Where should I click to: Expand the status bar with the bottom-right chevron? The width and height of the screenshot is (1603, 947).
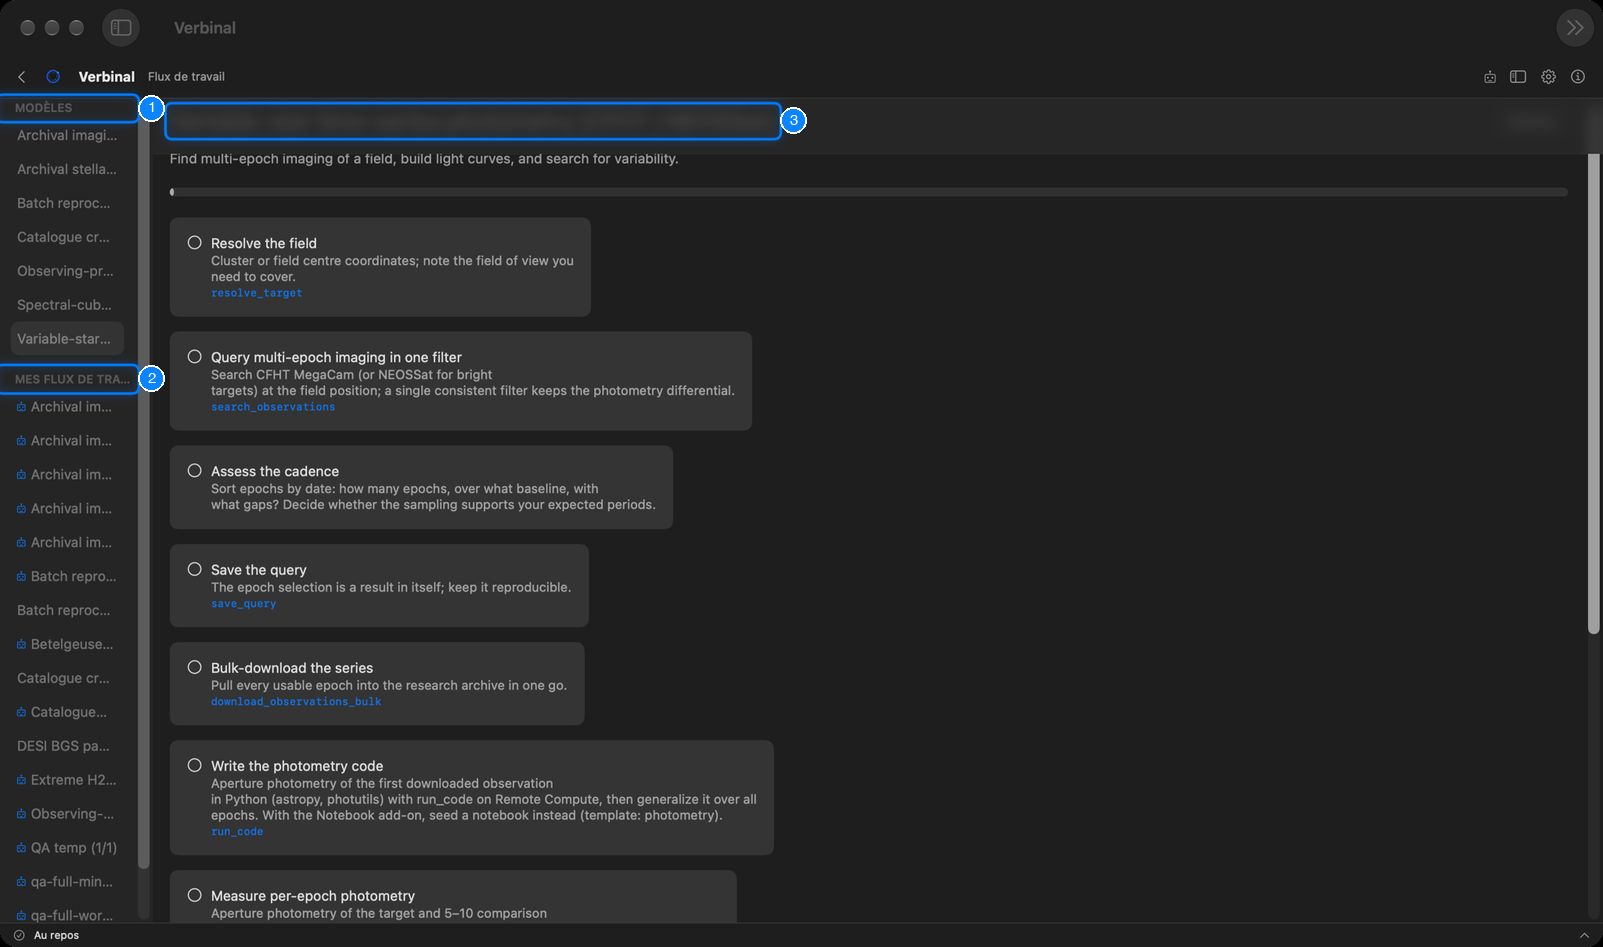coord(1584,936)
